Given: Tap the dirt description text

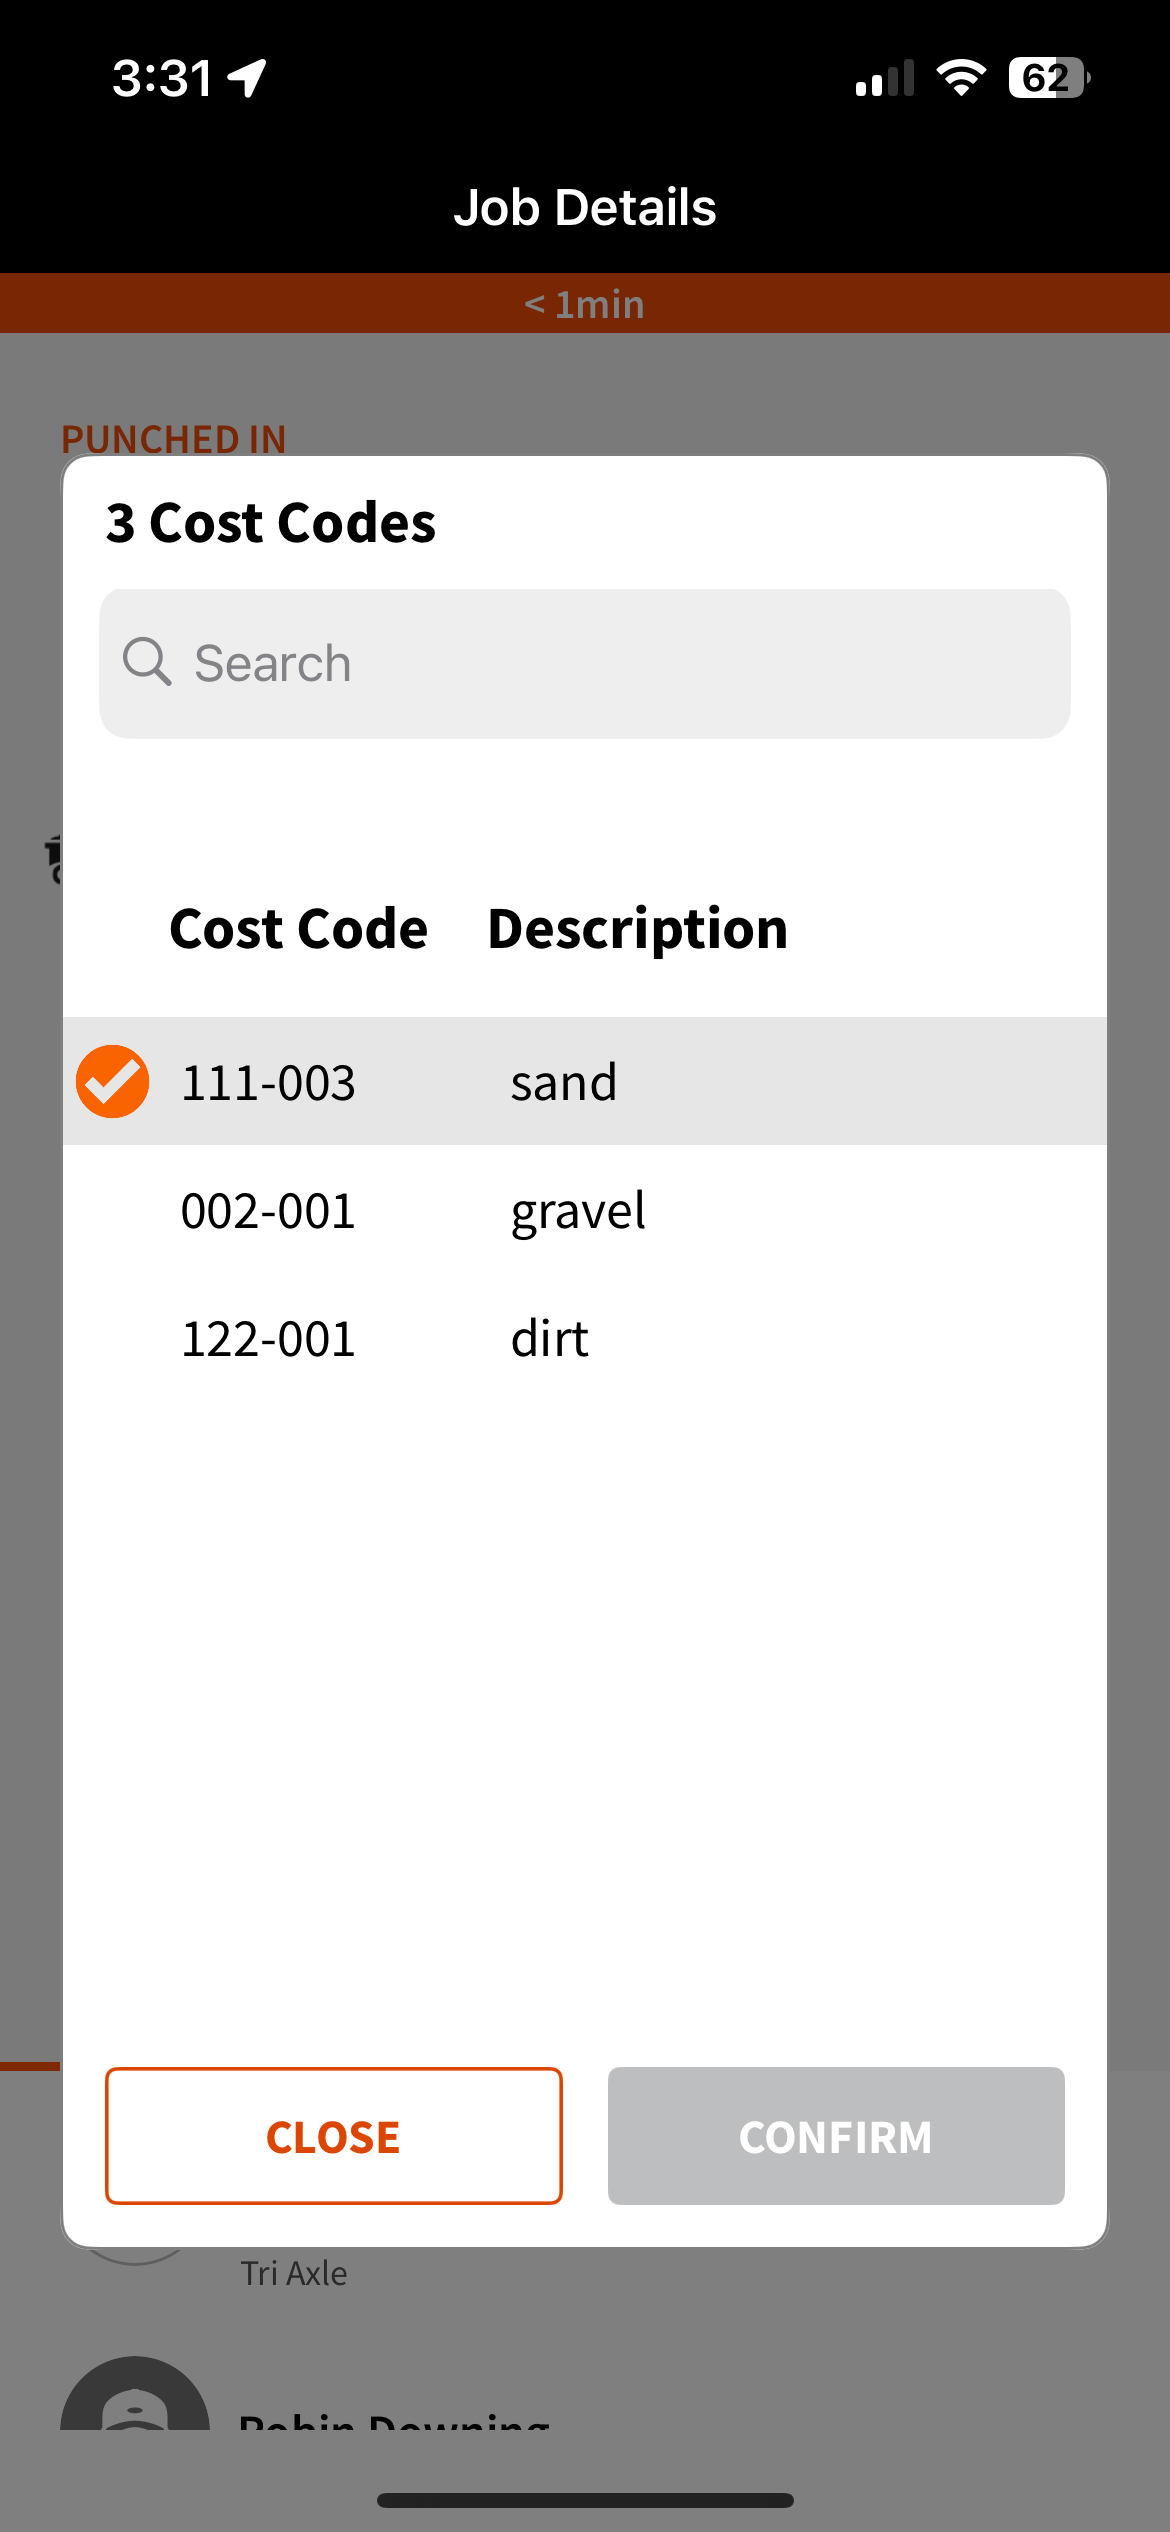Looking at the screenshot, I should tap(549, 1338).
